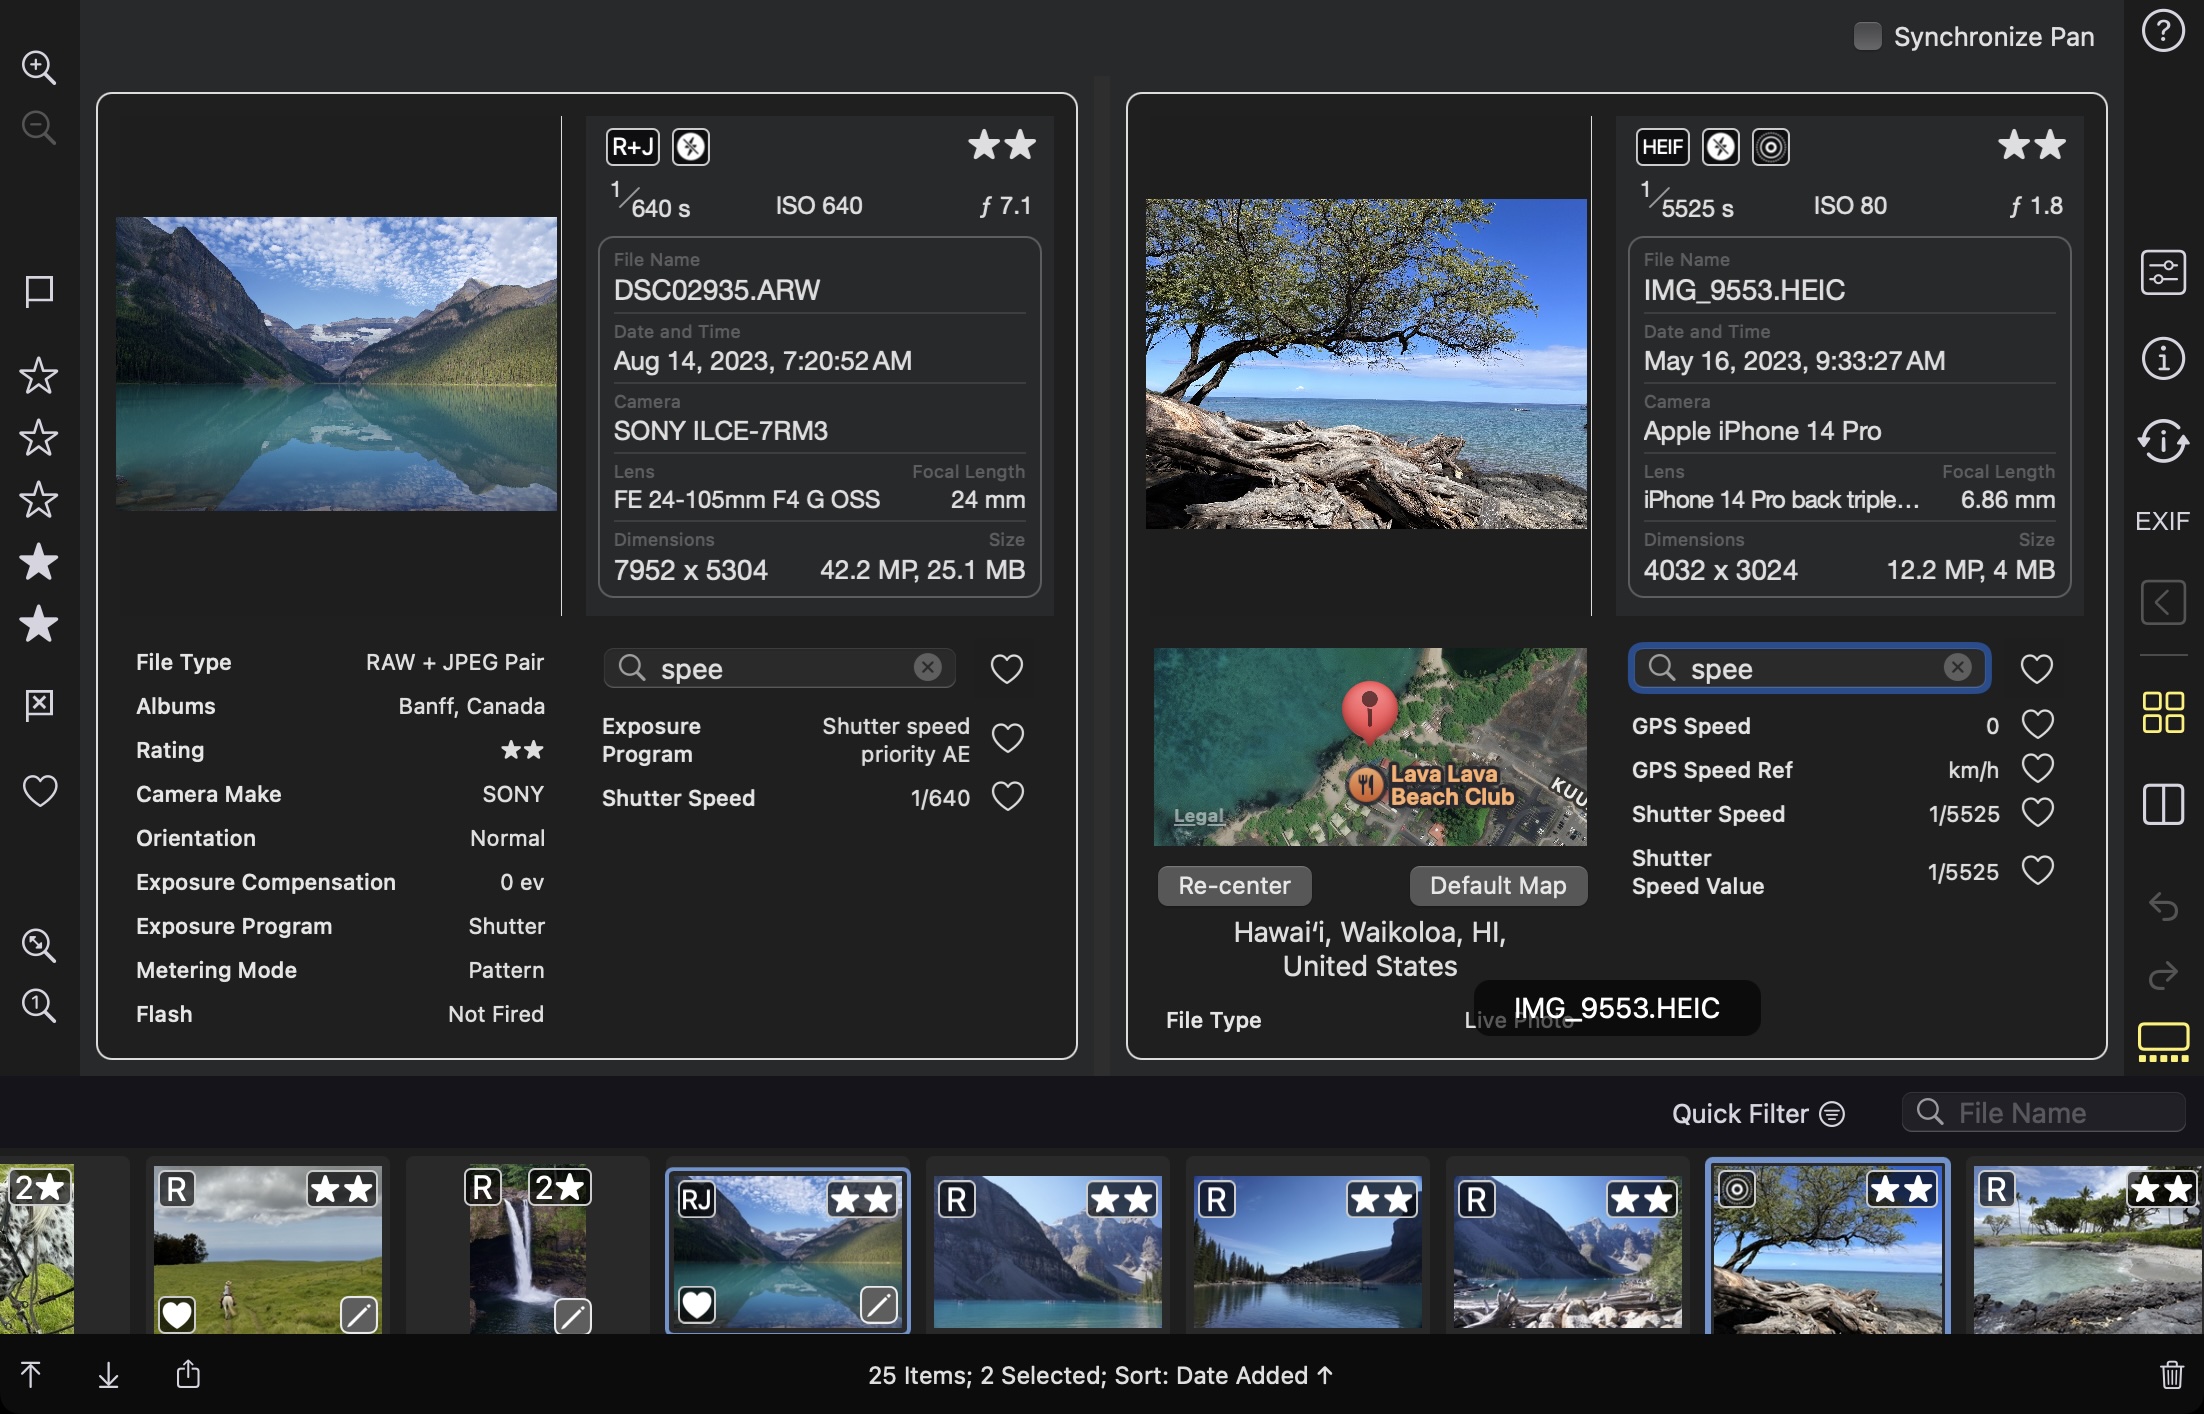This screenshot has width=2204, height=1414.
Task: Click the zoom in magnifier icon
Action: tap(39, 67)
